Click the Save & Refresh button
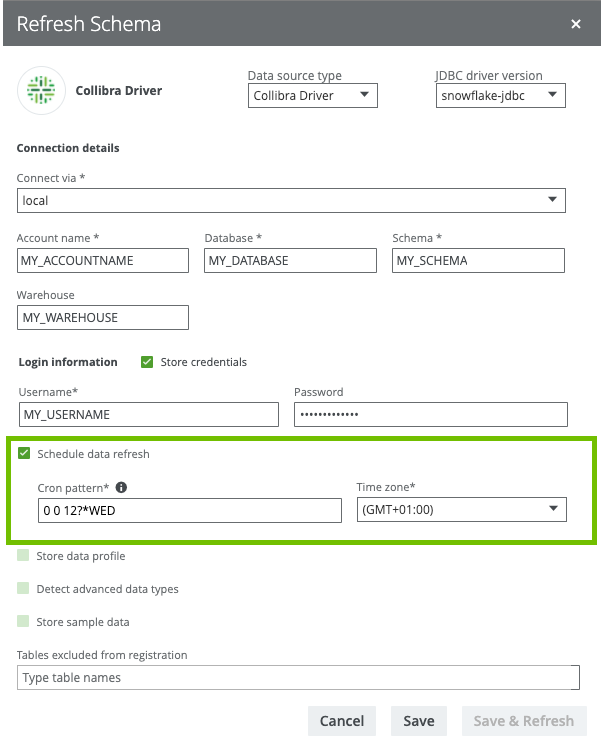The image size is (603, 748). tap(524, 721)
